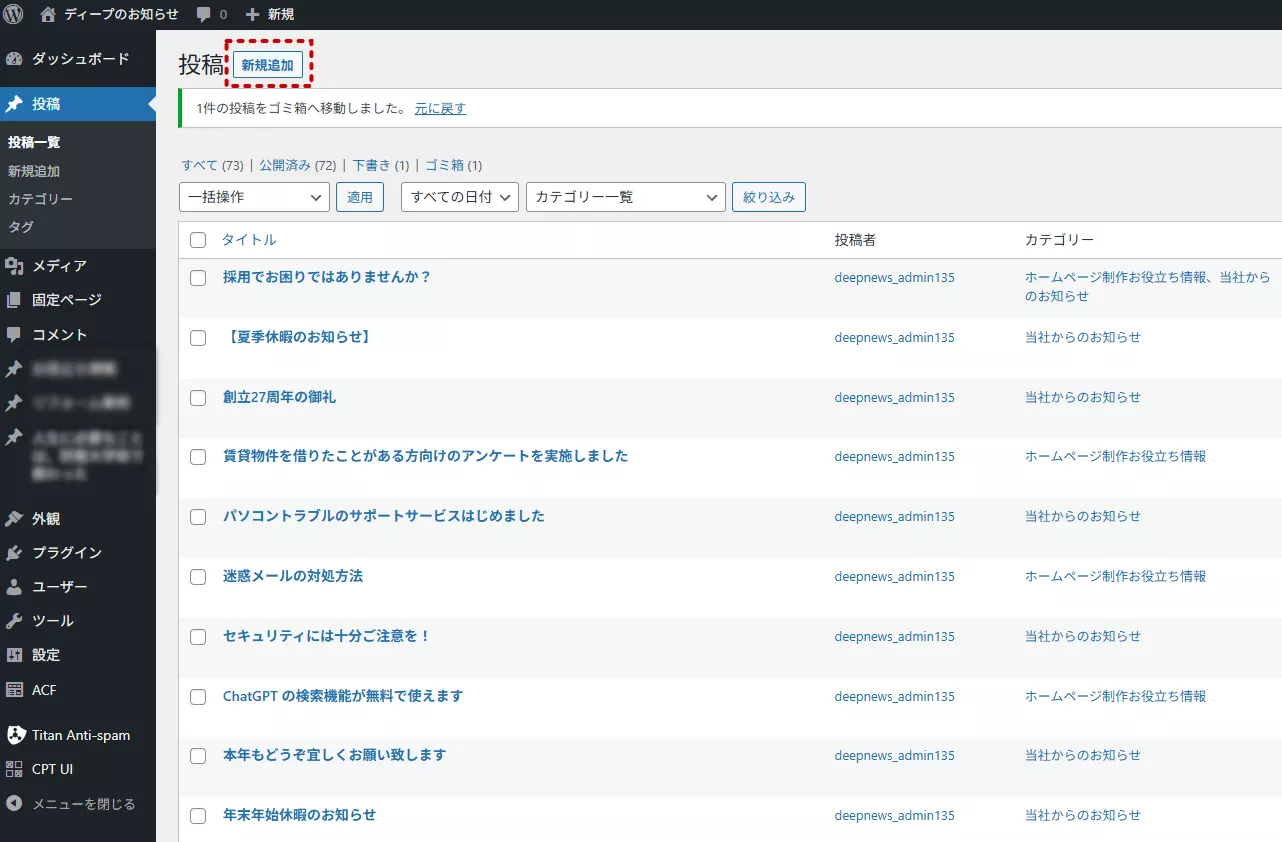
Task: Expand the すべての日付 date filter
Action: 460,197
